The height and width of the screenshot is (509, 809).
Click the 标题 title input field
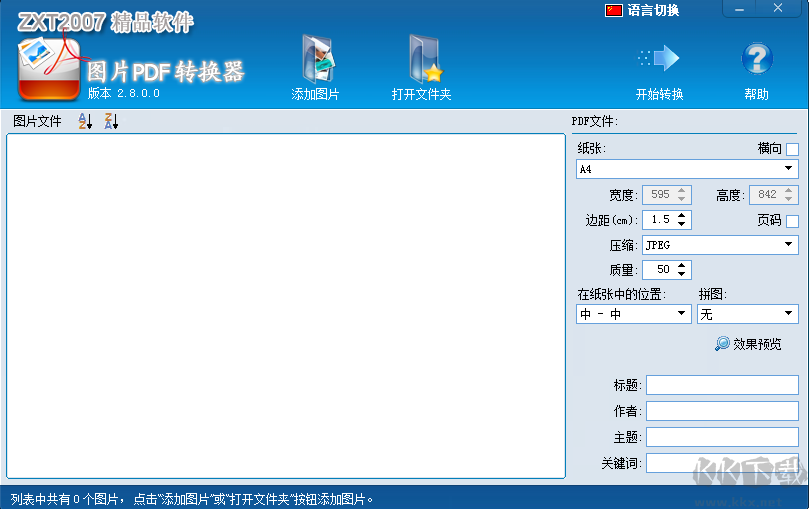(722, 385)
